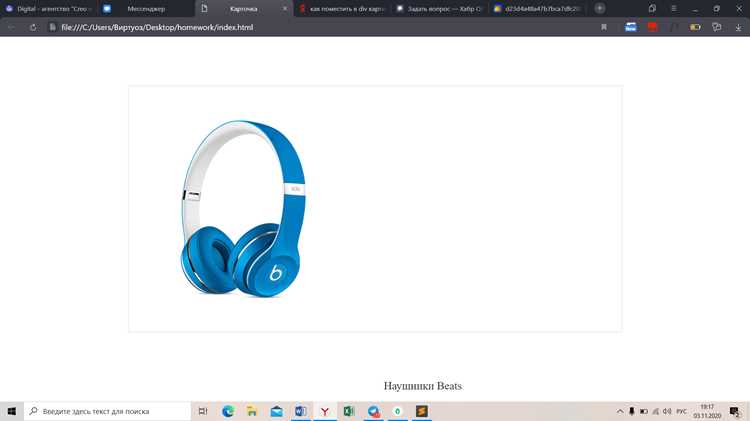The height and width of the screenshot is (421, 750).
Task: Open the green circular app in taskbar
Action: point(397,411)
